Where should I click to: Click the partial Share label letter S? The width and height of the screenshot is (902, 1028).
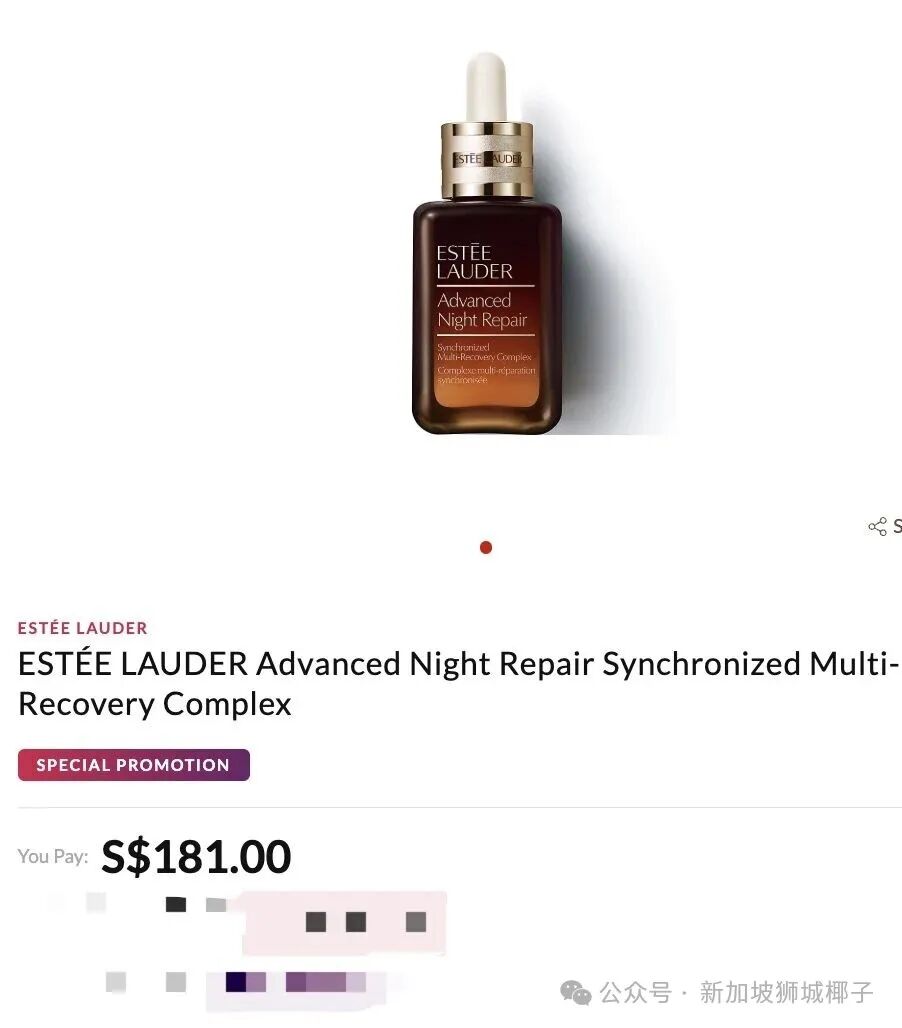[x=897, y=526]
